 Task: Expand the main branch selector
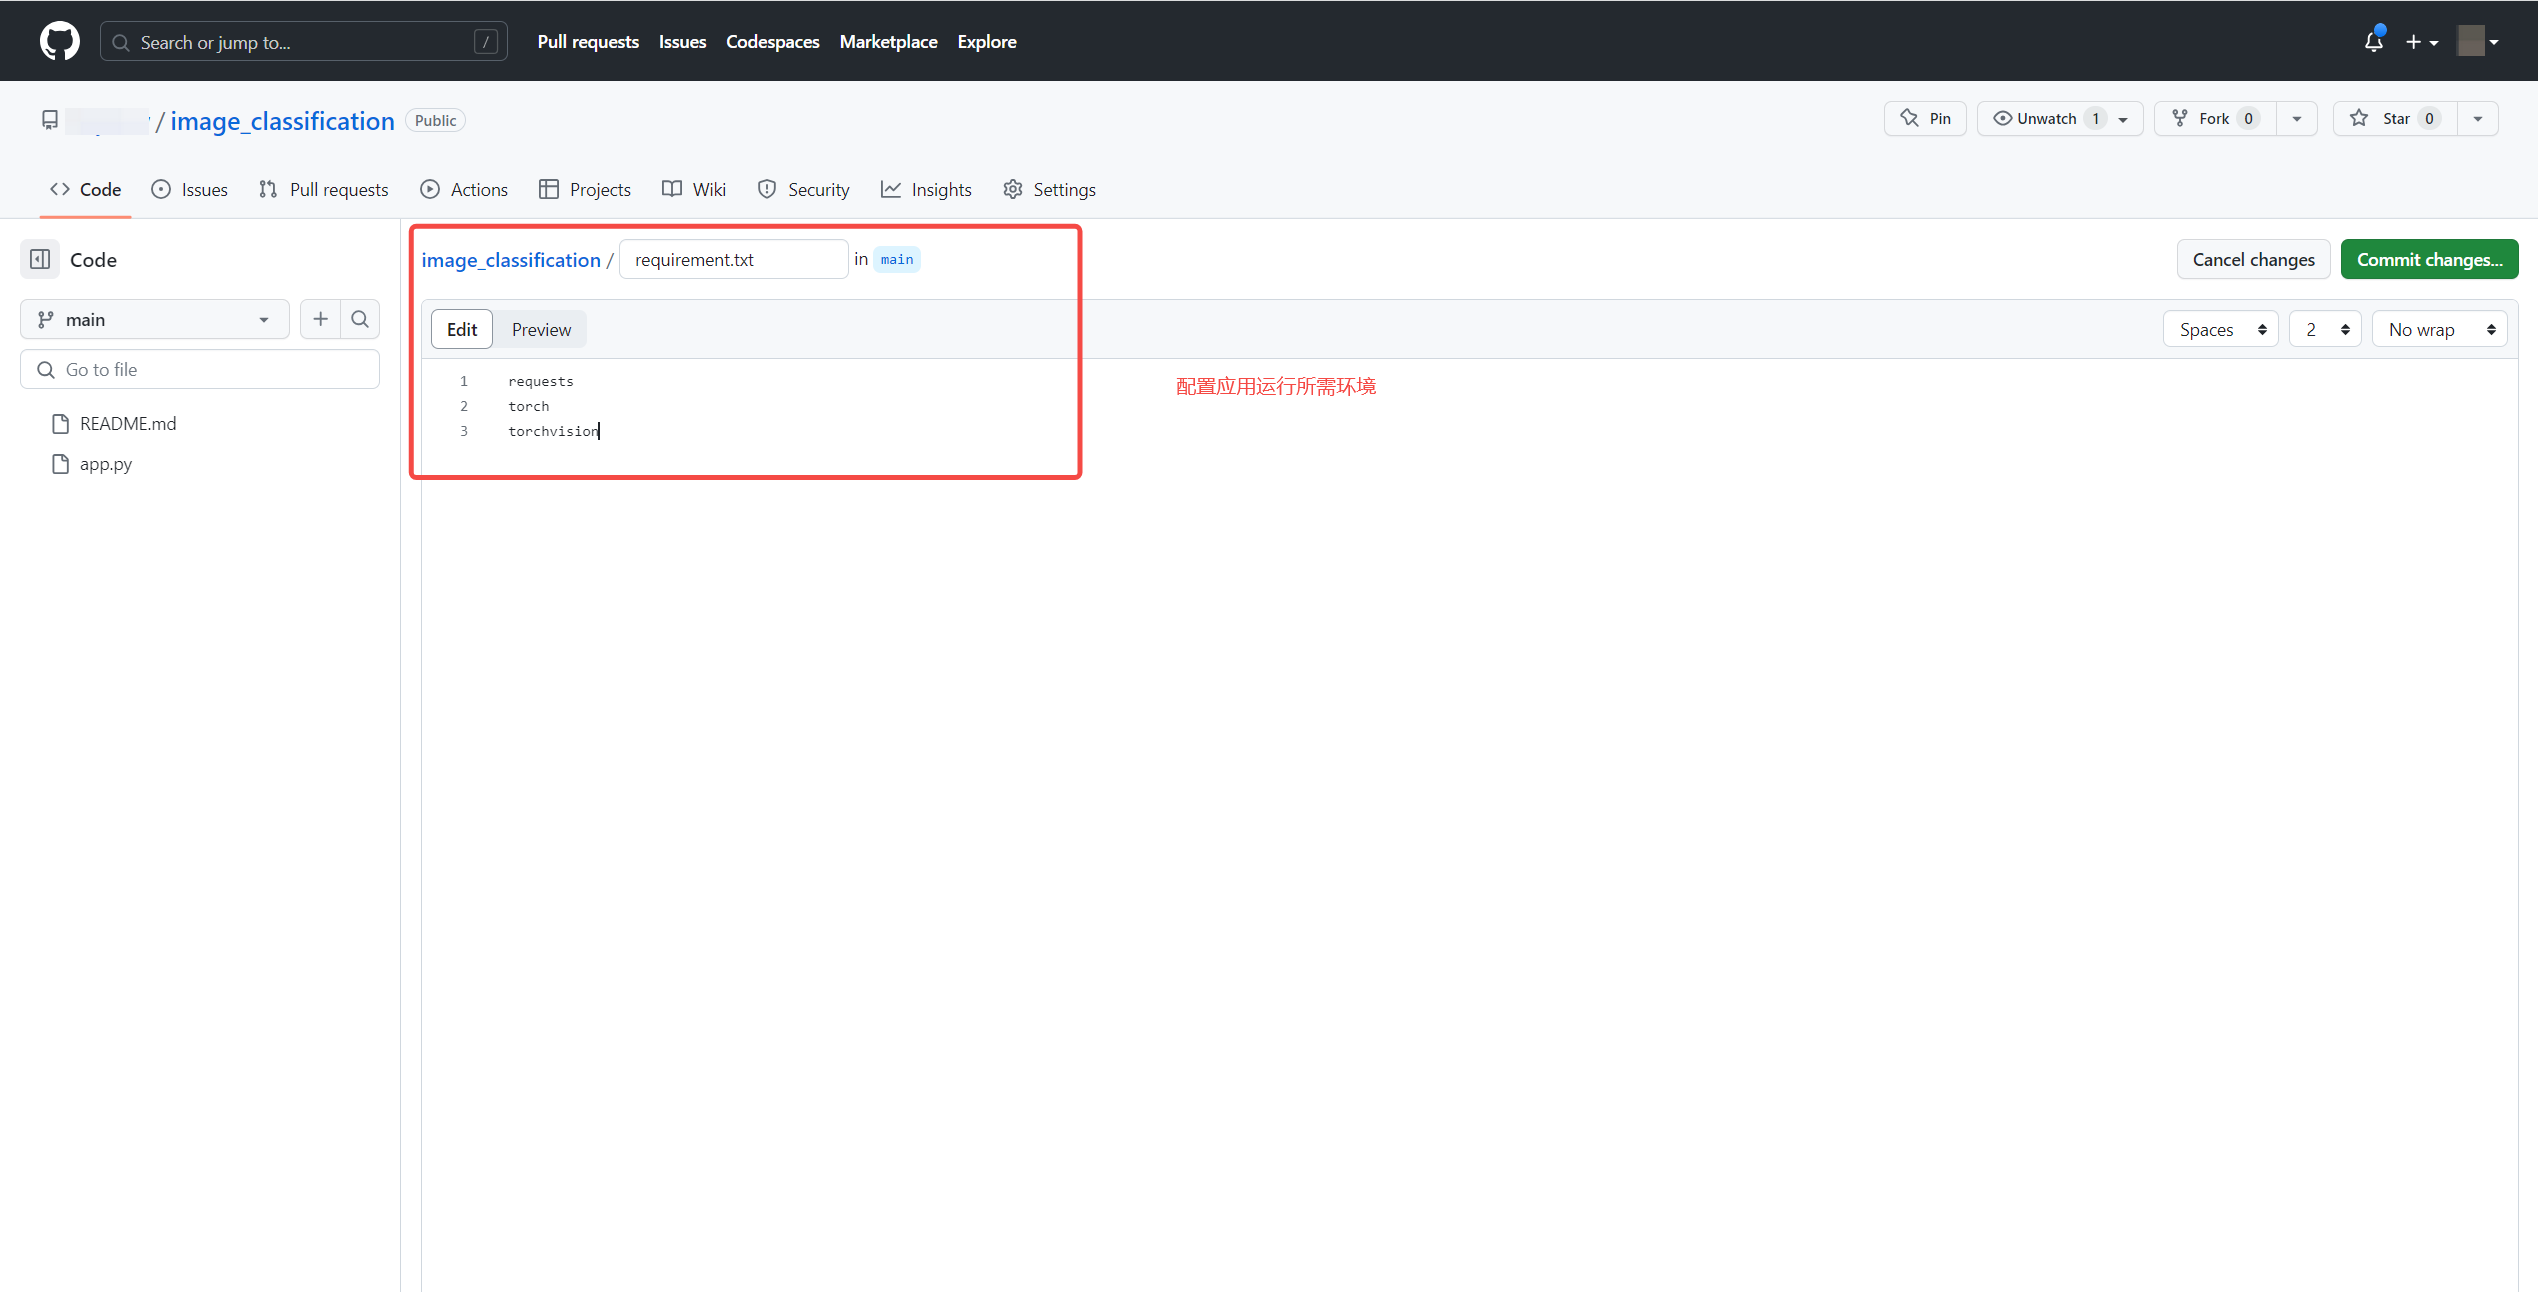[x=154, y=319]
